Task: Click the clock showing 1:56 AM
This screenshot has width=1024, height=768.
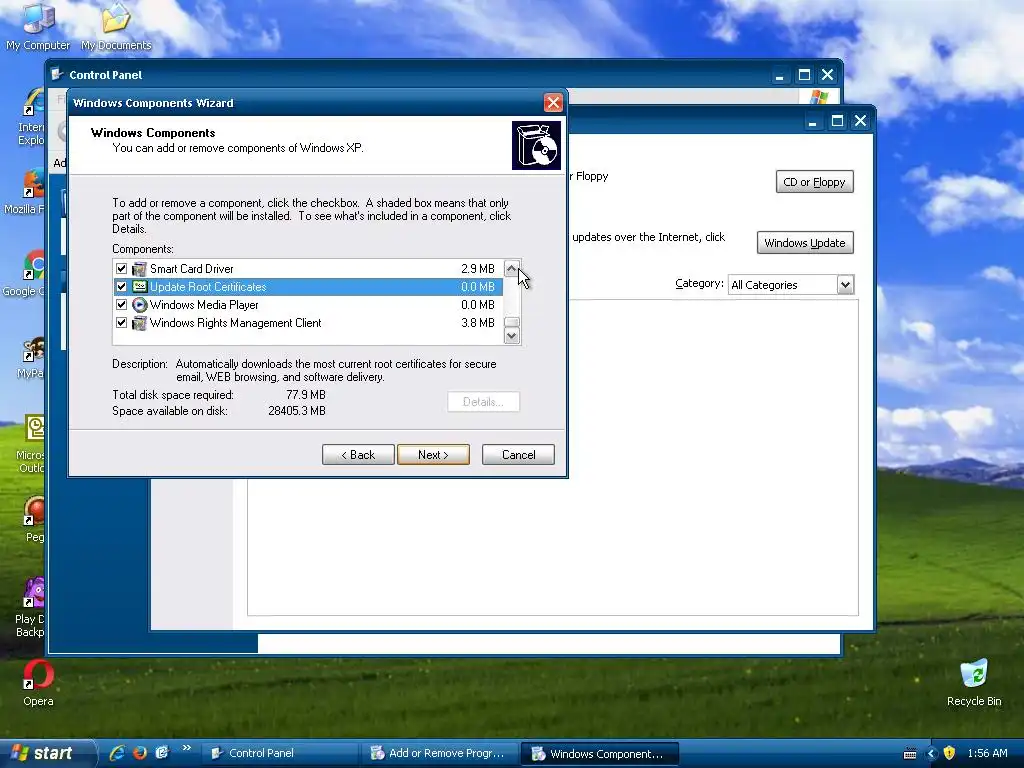Action: point(987,753)
